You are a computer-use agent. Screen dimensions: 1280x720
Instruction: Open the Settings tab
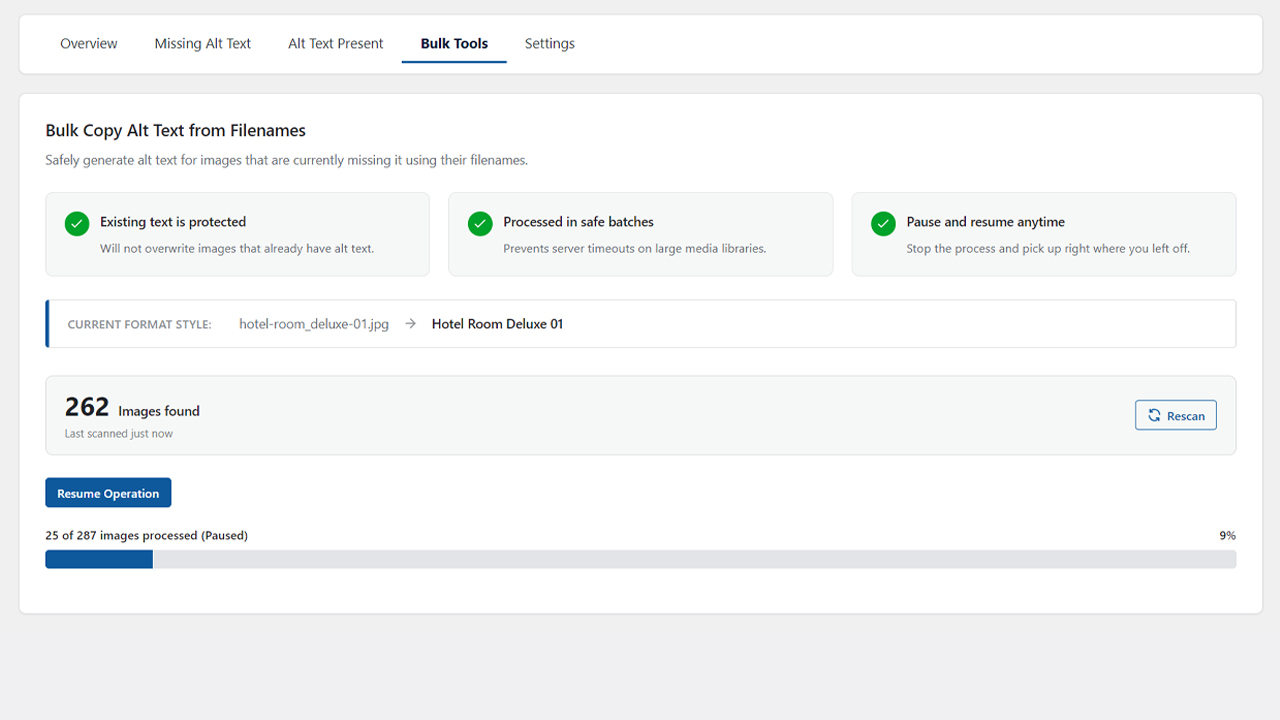point(550,44)
